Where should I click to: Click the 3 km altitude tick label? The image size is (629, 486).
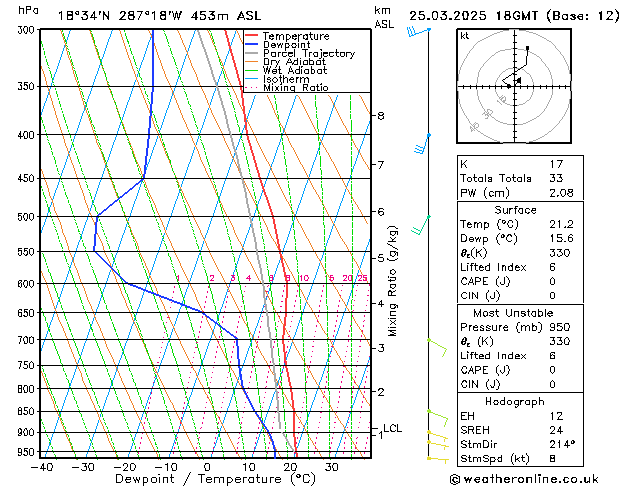click(x=381, y=348)
